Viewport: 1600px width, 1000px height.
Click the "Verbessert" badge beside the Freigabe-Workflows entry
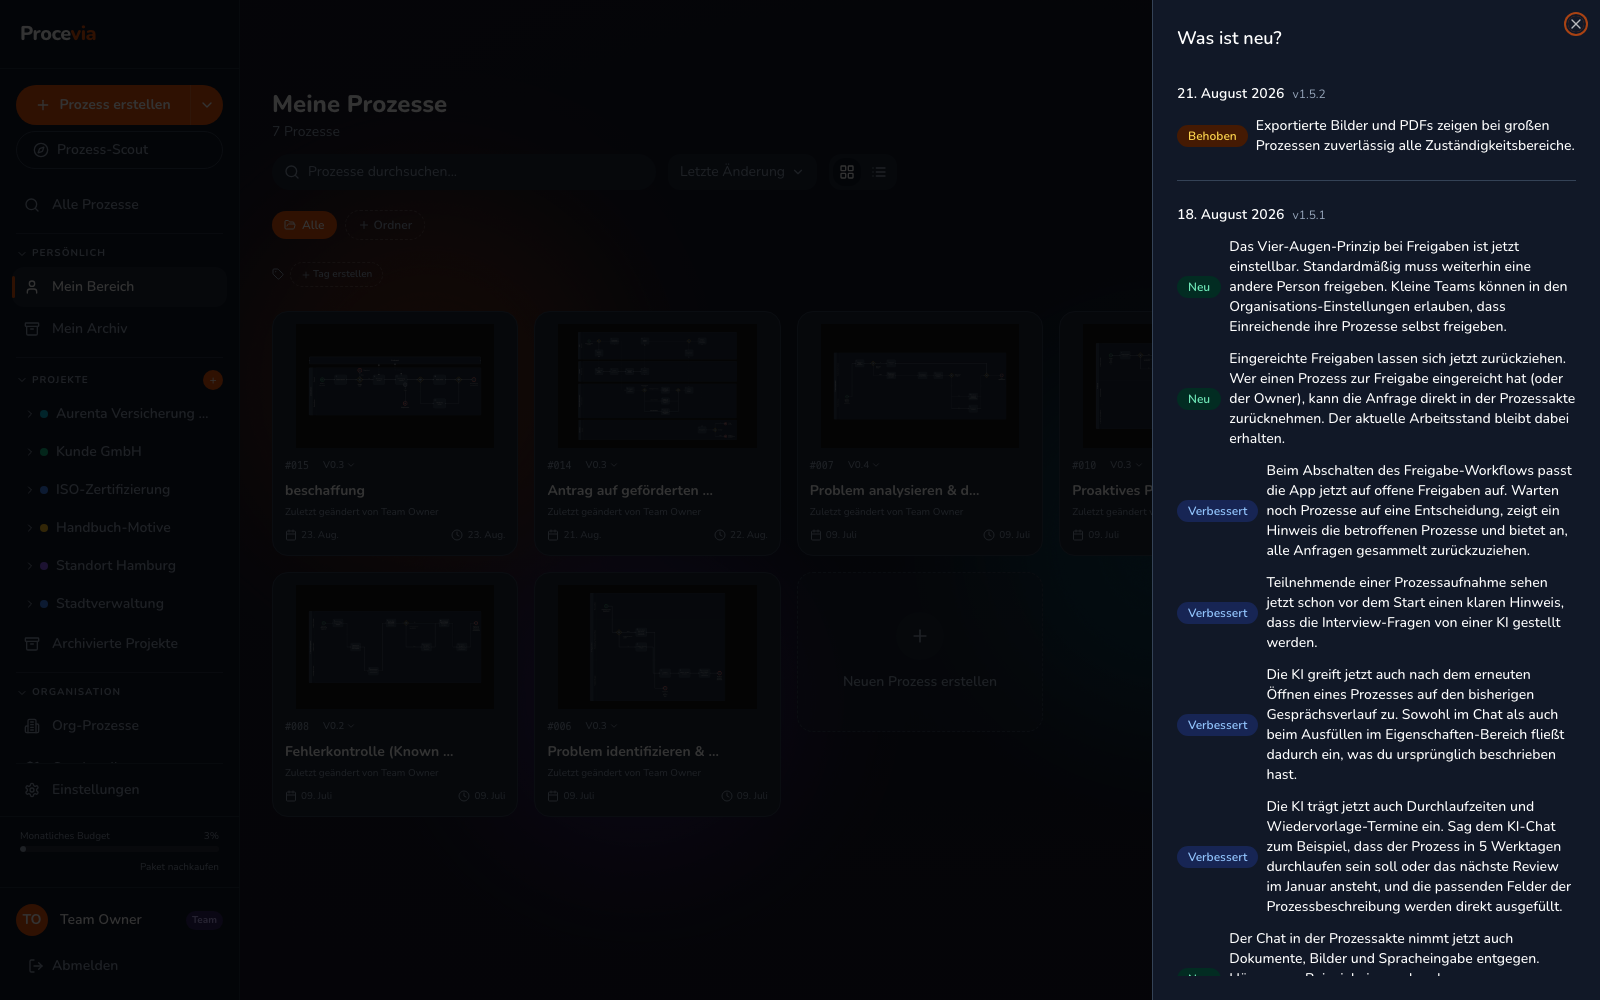(1217, 511)
